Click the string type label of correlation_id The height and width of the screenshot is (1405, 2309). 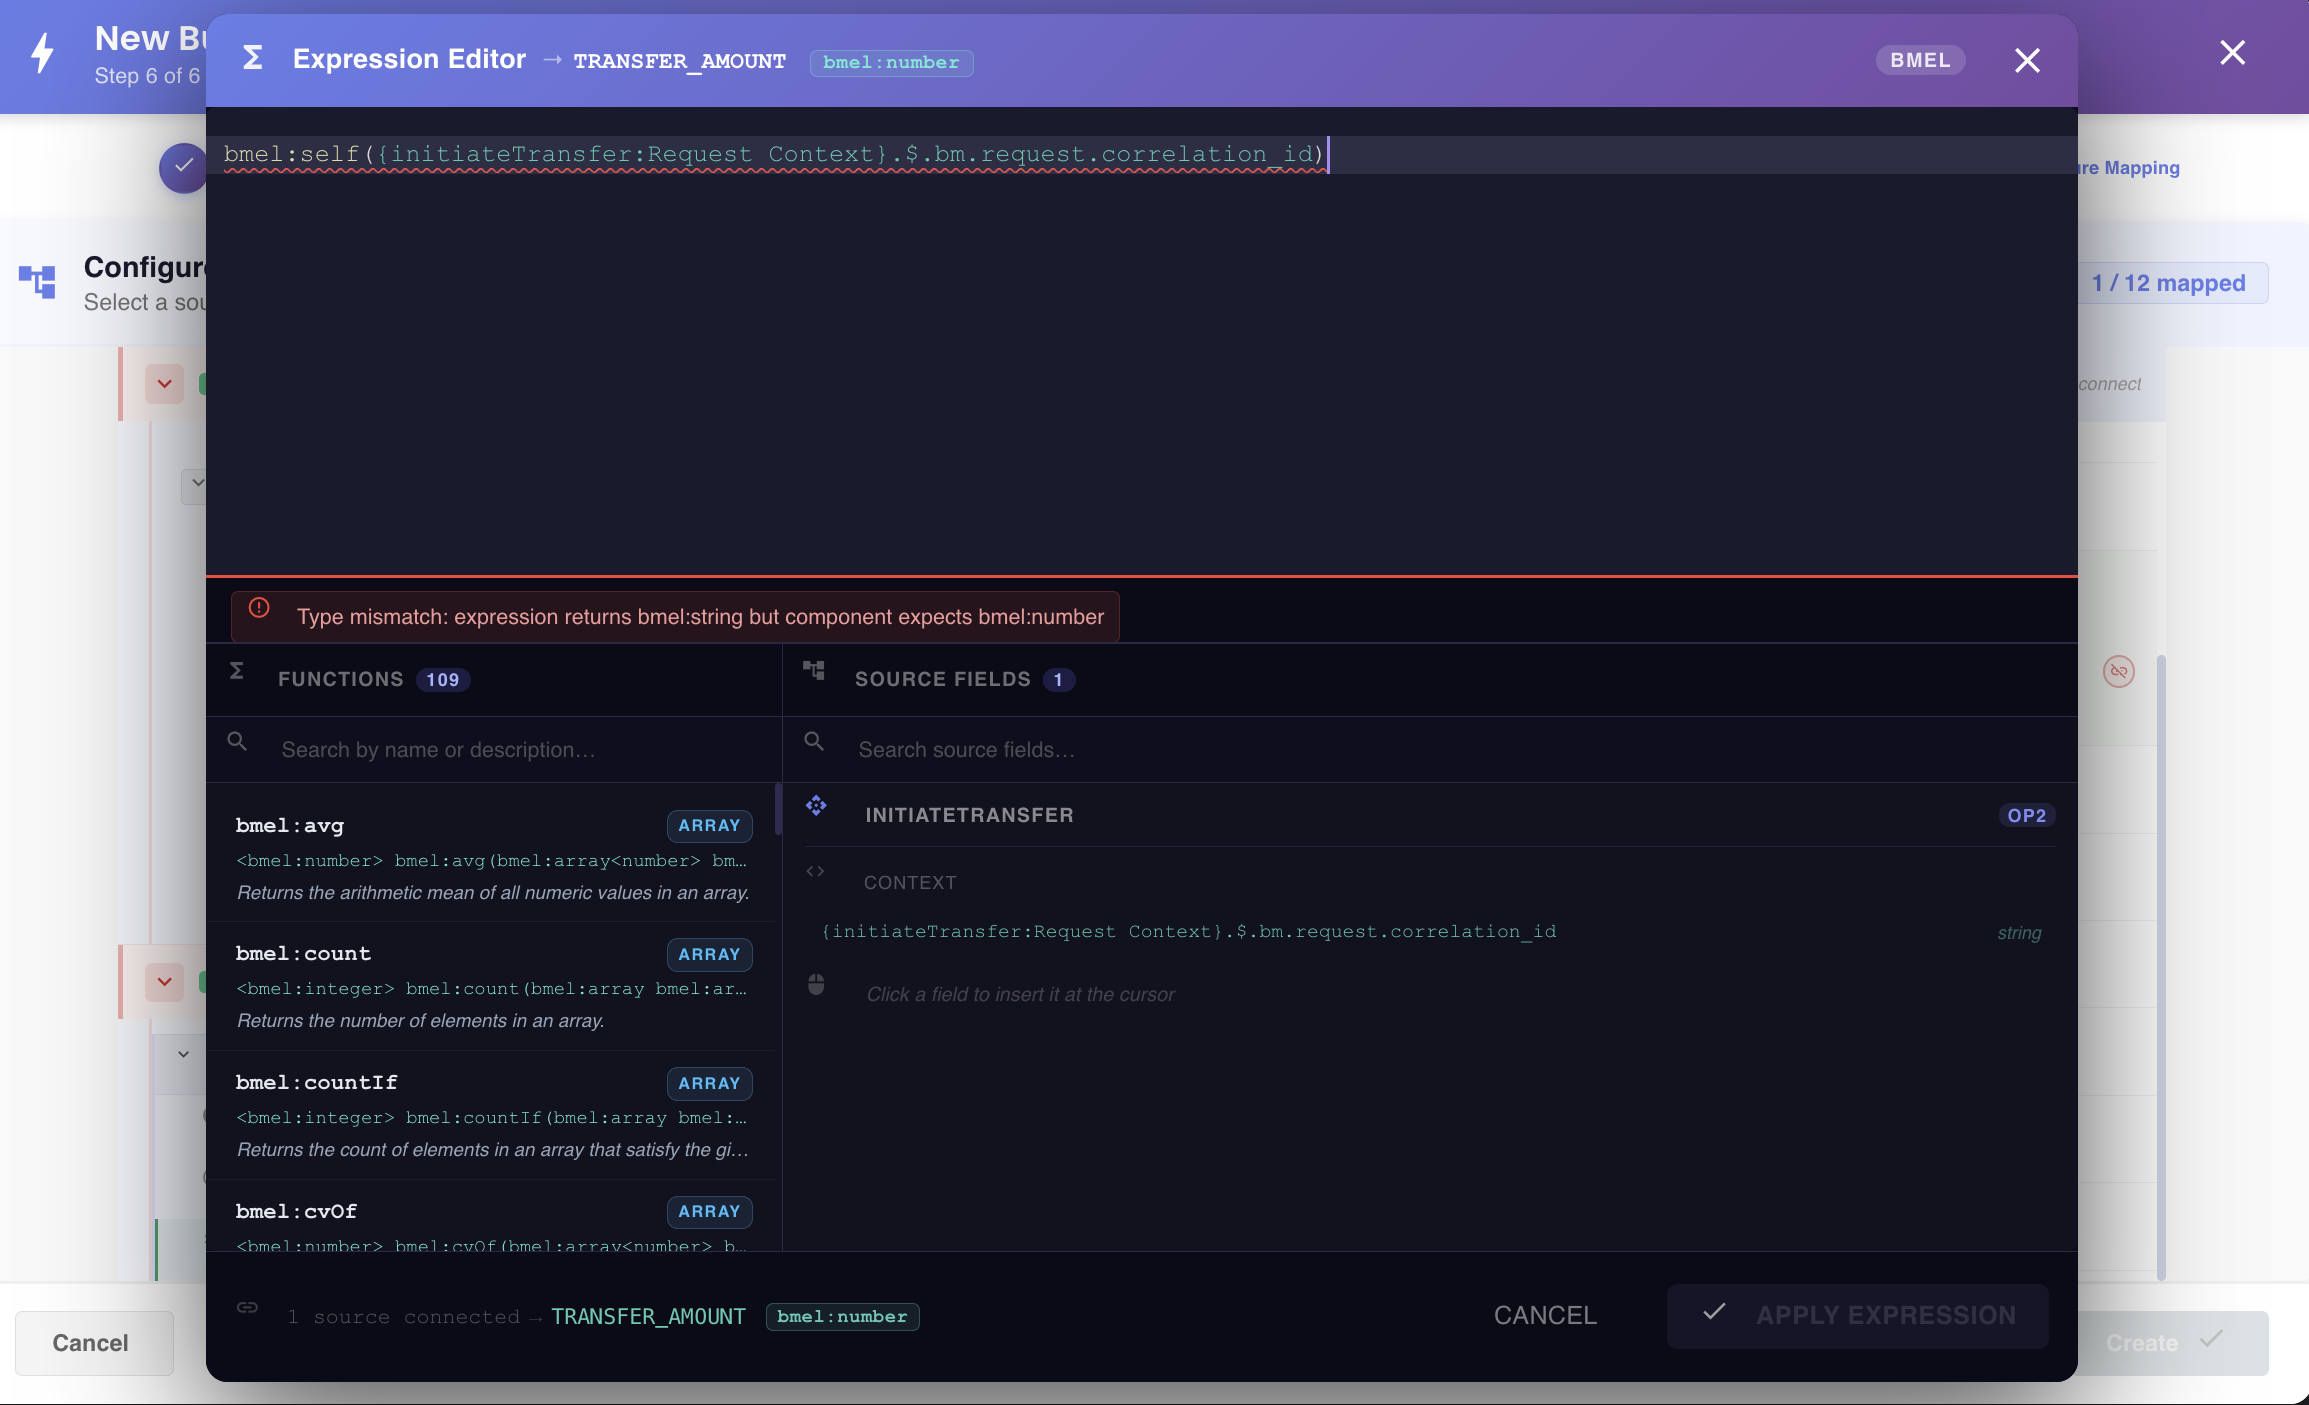pos(2019,933)
